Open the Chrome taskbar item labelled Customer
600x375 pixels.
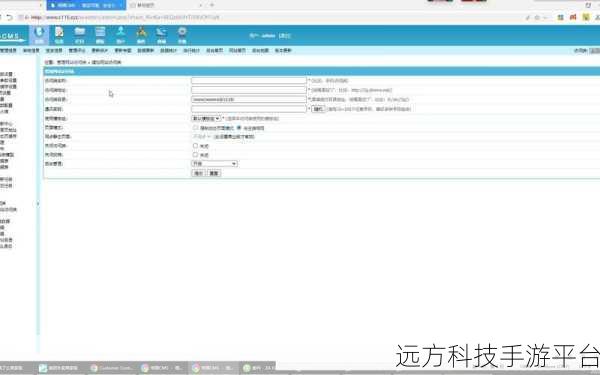112,368
